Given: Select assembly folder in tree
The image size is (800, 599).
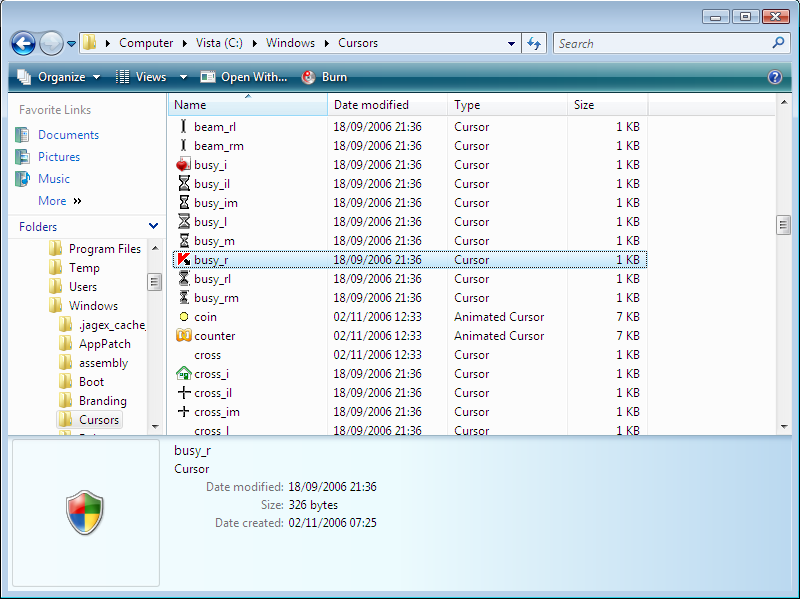Looking at the screenshot, I should pyautogui.click(x=104, y=363).
